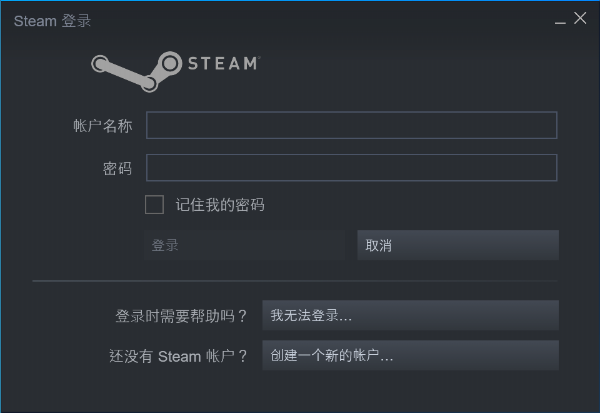This screenshot has width=600, height=413.
Task: Focus the 密码 input field
Action: [351, 168]
